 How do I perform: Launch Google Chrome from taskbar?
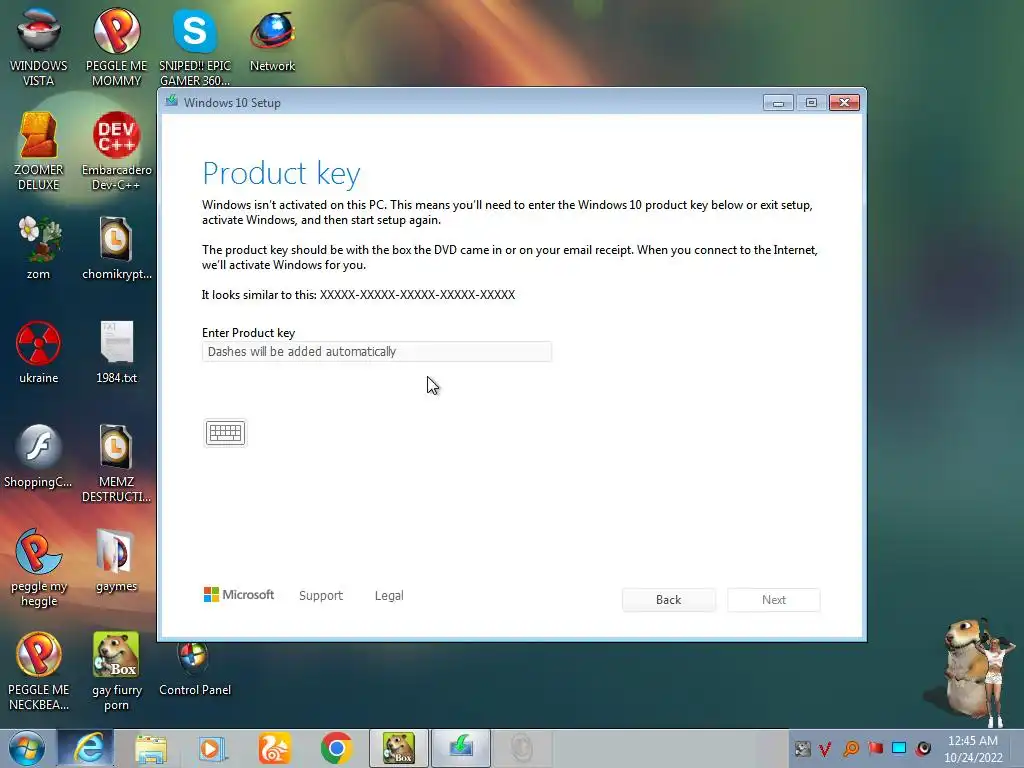point(336,748)
